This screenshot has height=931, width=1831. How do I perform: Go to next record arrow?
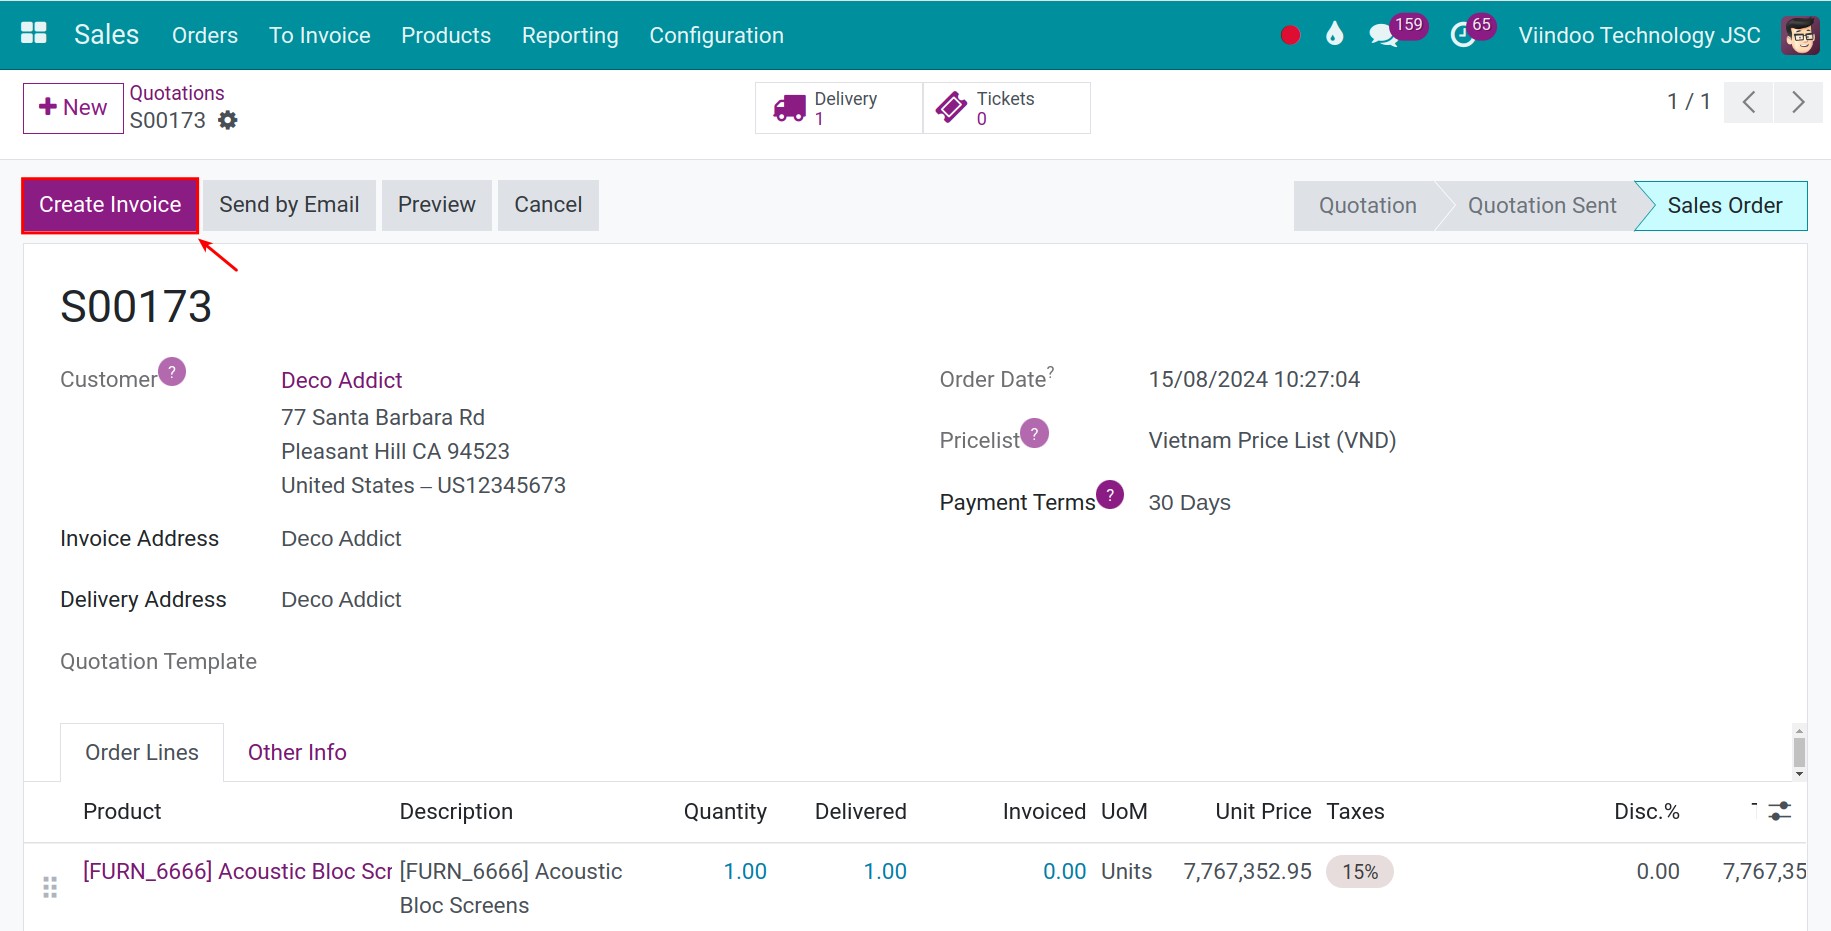coord(1798,102)
